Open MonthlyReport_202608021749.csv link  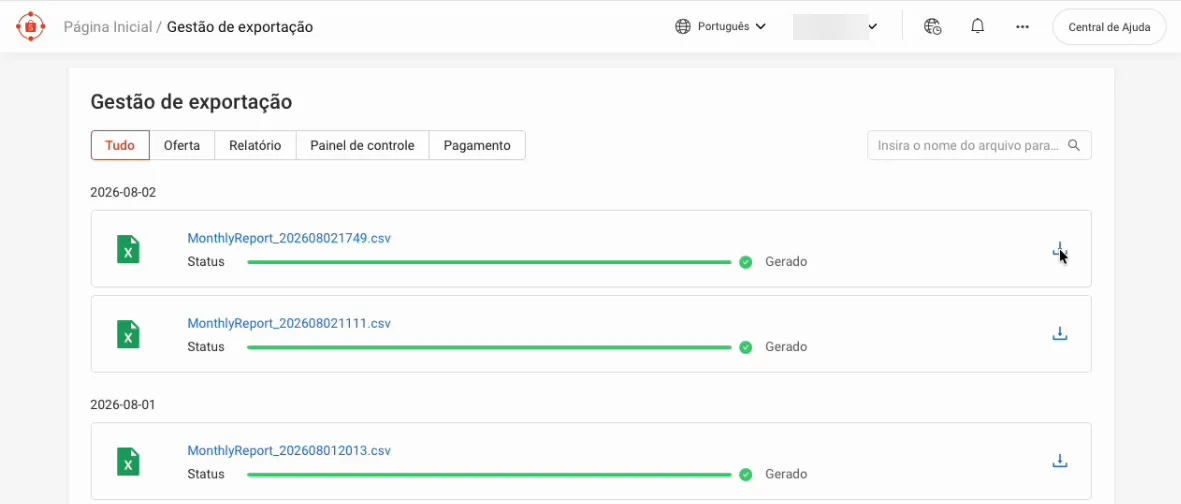tap(289, 238)
